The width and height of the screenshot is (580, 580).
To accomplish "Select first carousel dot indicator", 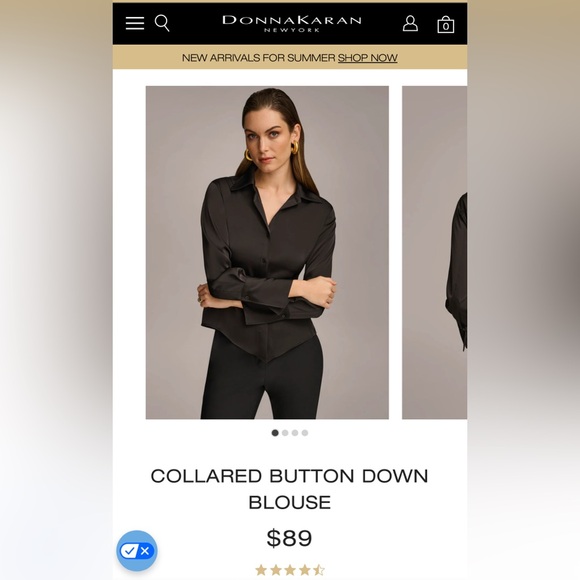I will click(275, 433).
